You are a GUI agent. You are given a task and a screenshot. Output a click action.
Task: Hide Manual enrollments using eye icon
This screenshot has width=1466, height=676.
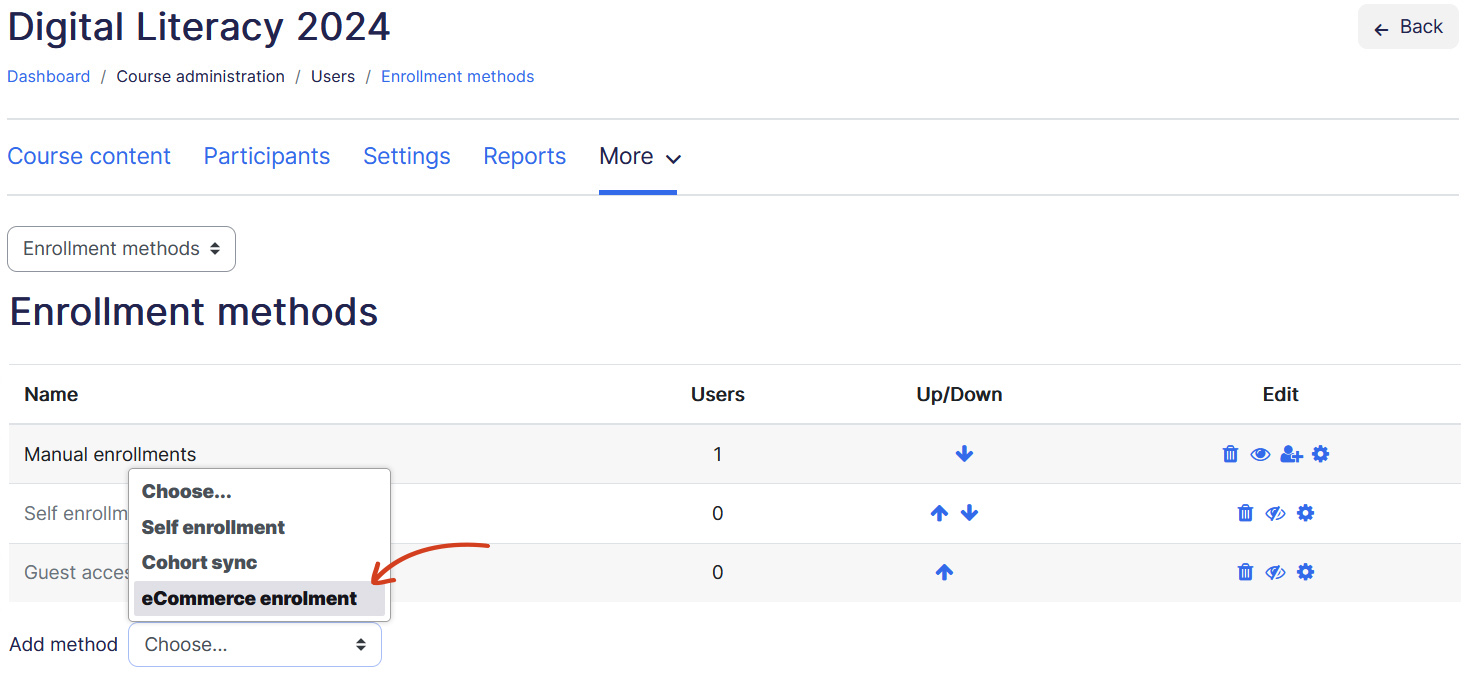tap(1260, 454)
